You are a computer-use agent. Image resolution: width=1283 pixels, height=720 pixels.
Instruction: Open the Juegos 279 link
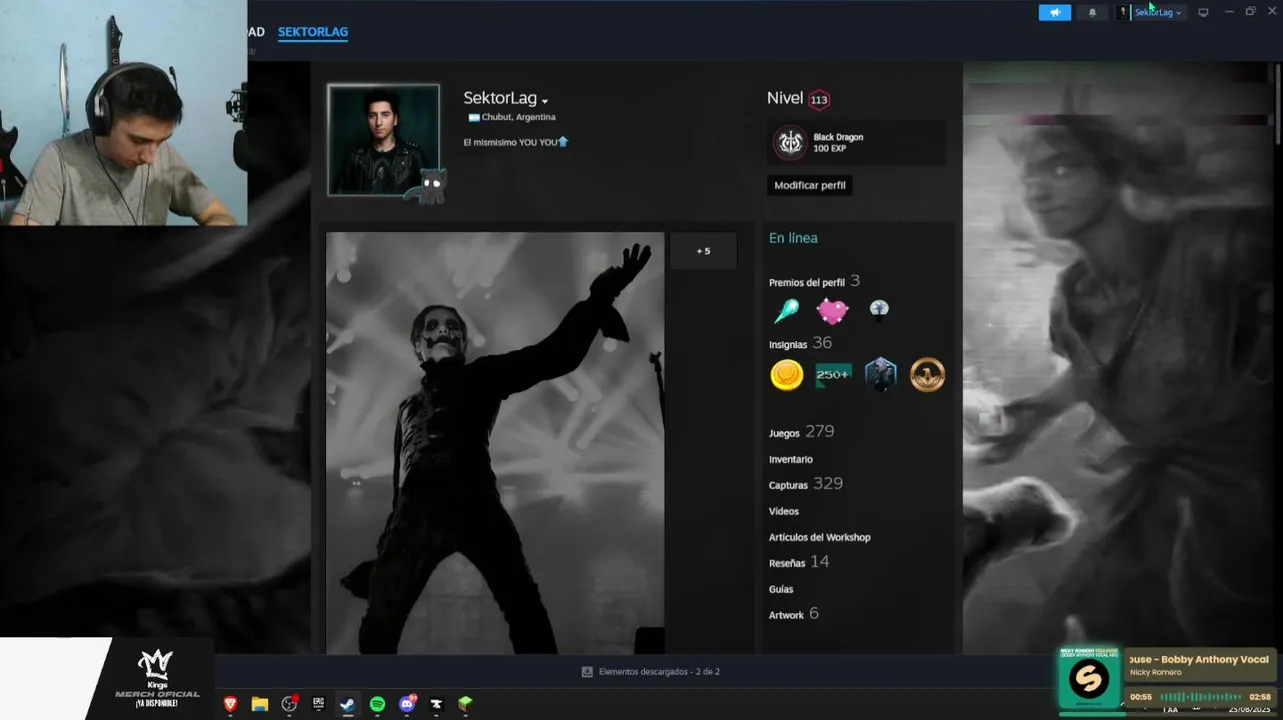click(801, 432)
